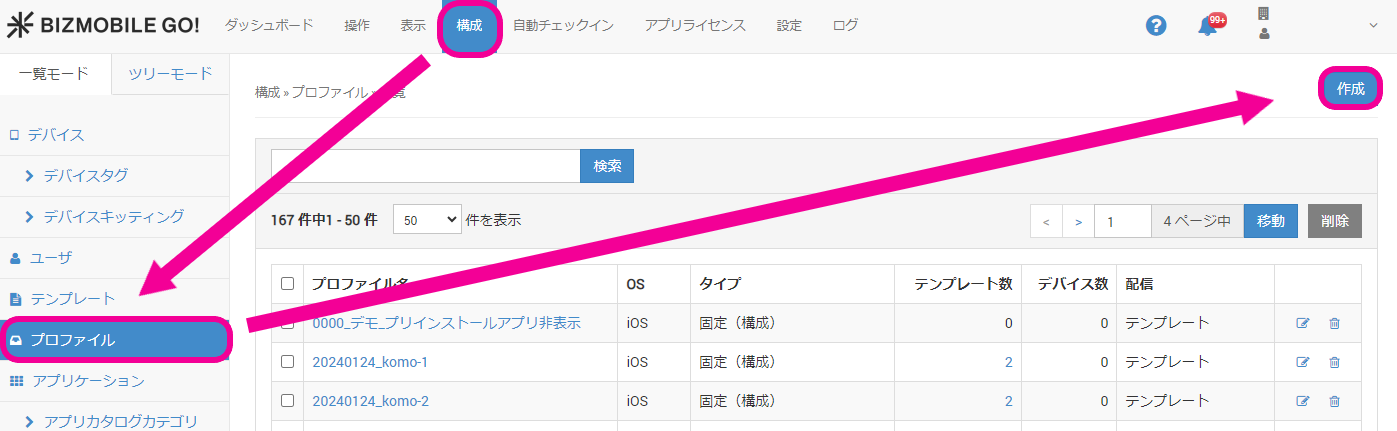1397x431 pixels.
Task: Click the BIZMOBILE GO! logo
Action: click(104, 26)
